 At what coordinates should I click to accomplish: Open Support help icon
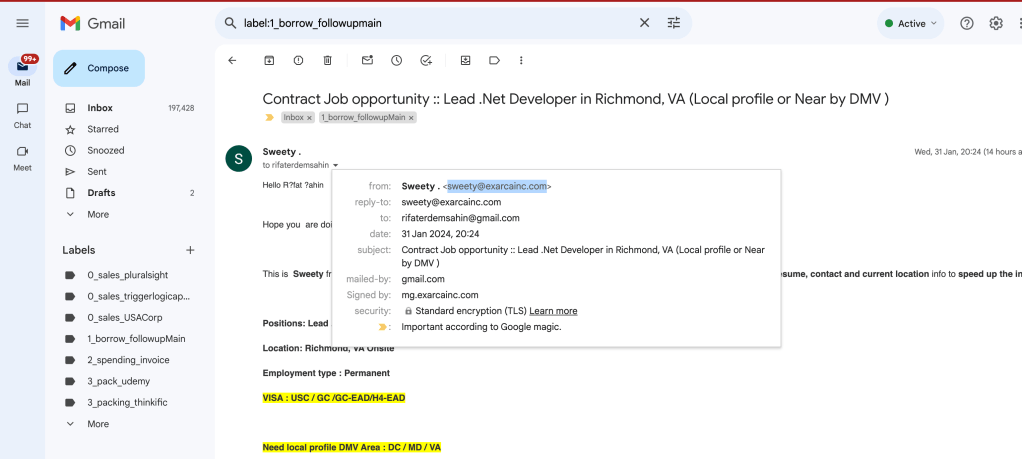967,23
